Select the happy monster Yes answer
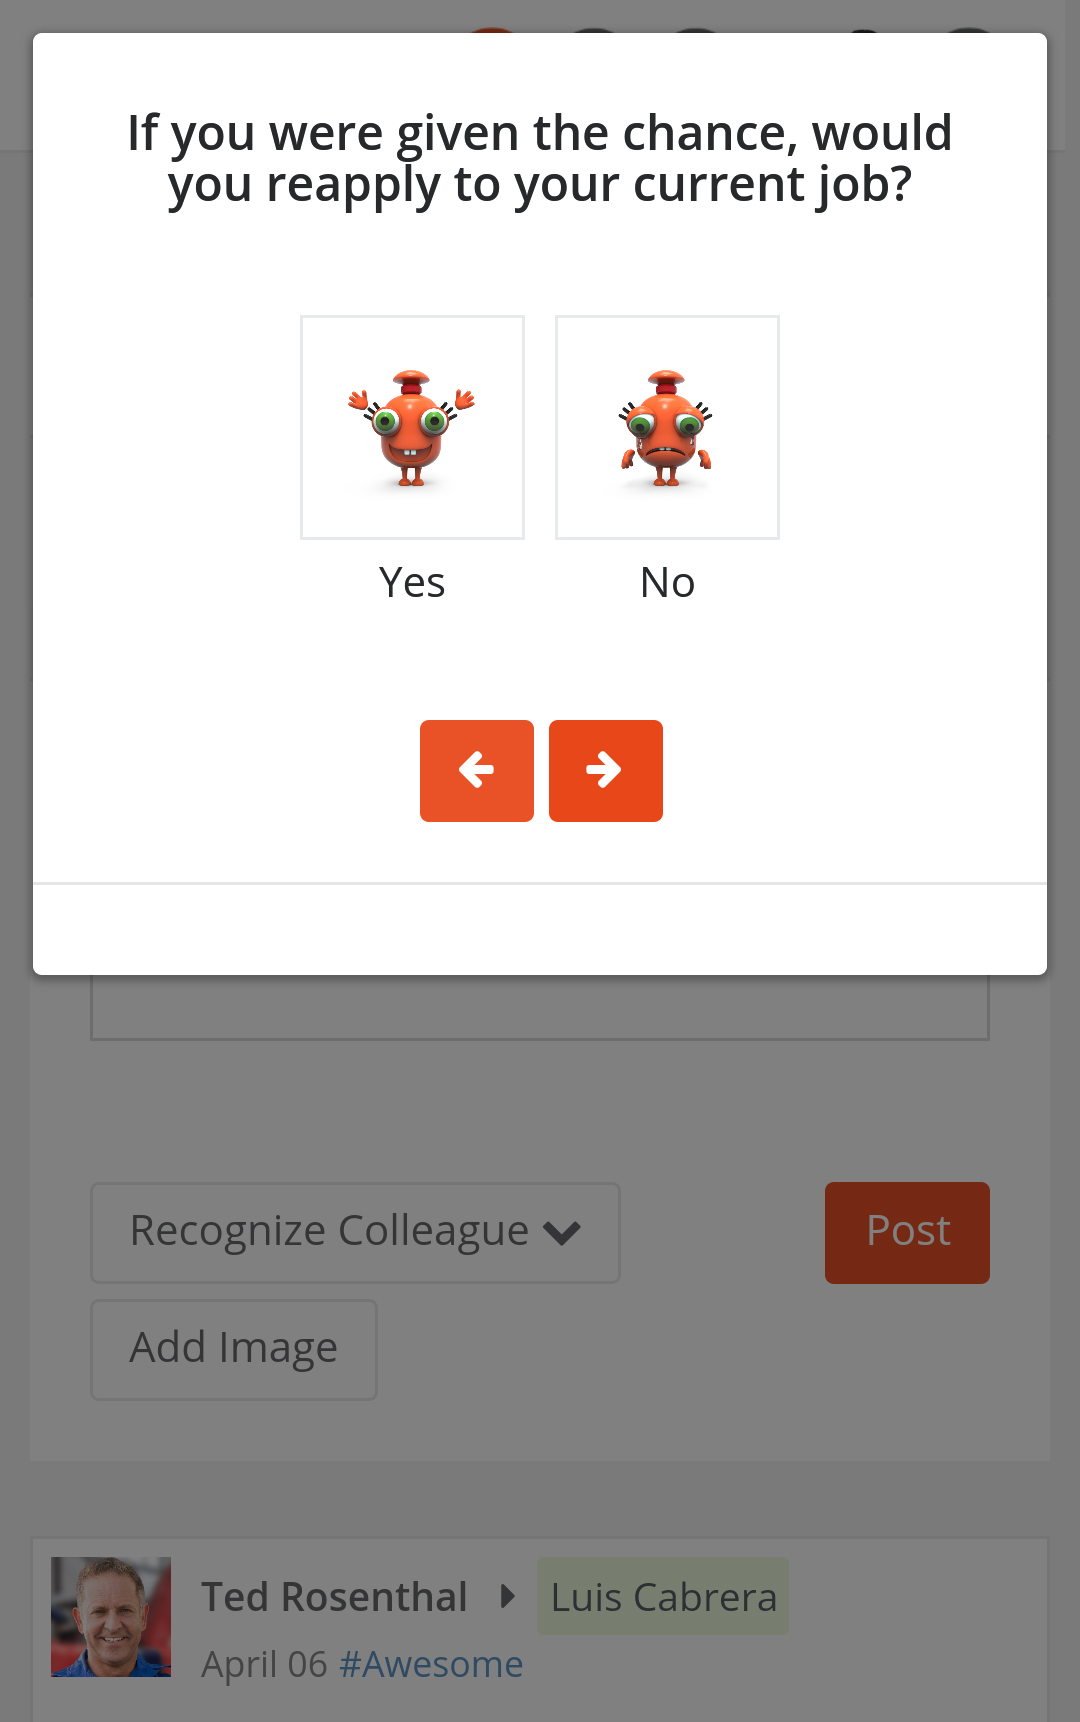This screenshot has width=1080, height=1722. pyautogui.click(x=412, y=427)
